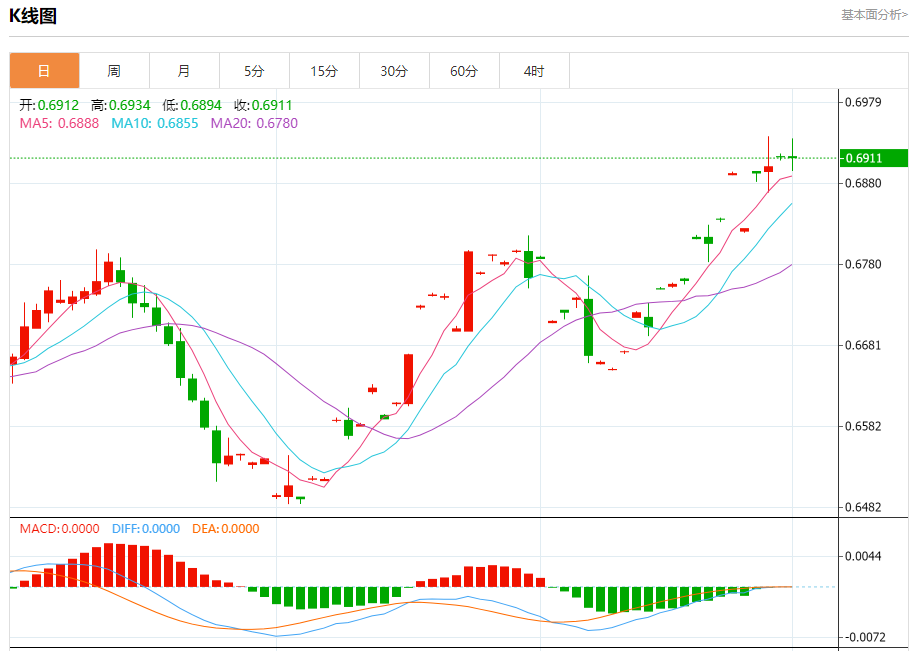Open the 月 monthly chart tab
Screen dimensions: 916x651
[184, 71]
